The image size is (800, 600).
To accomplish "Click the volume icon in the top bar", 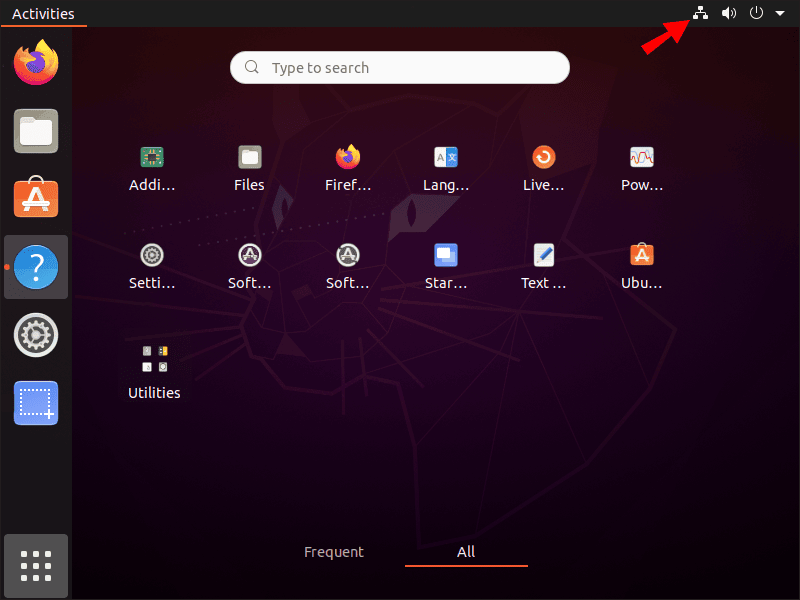I will coord(729,13).
